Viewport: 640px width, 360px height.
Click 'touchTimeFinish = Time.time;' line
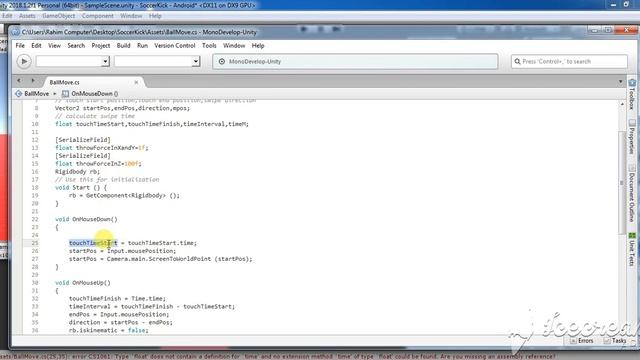click(118, 298)
